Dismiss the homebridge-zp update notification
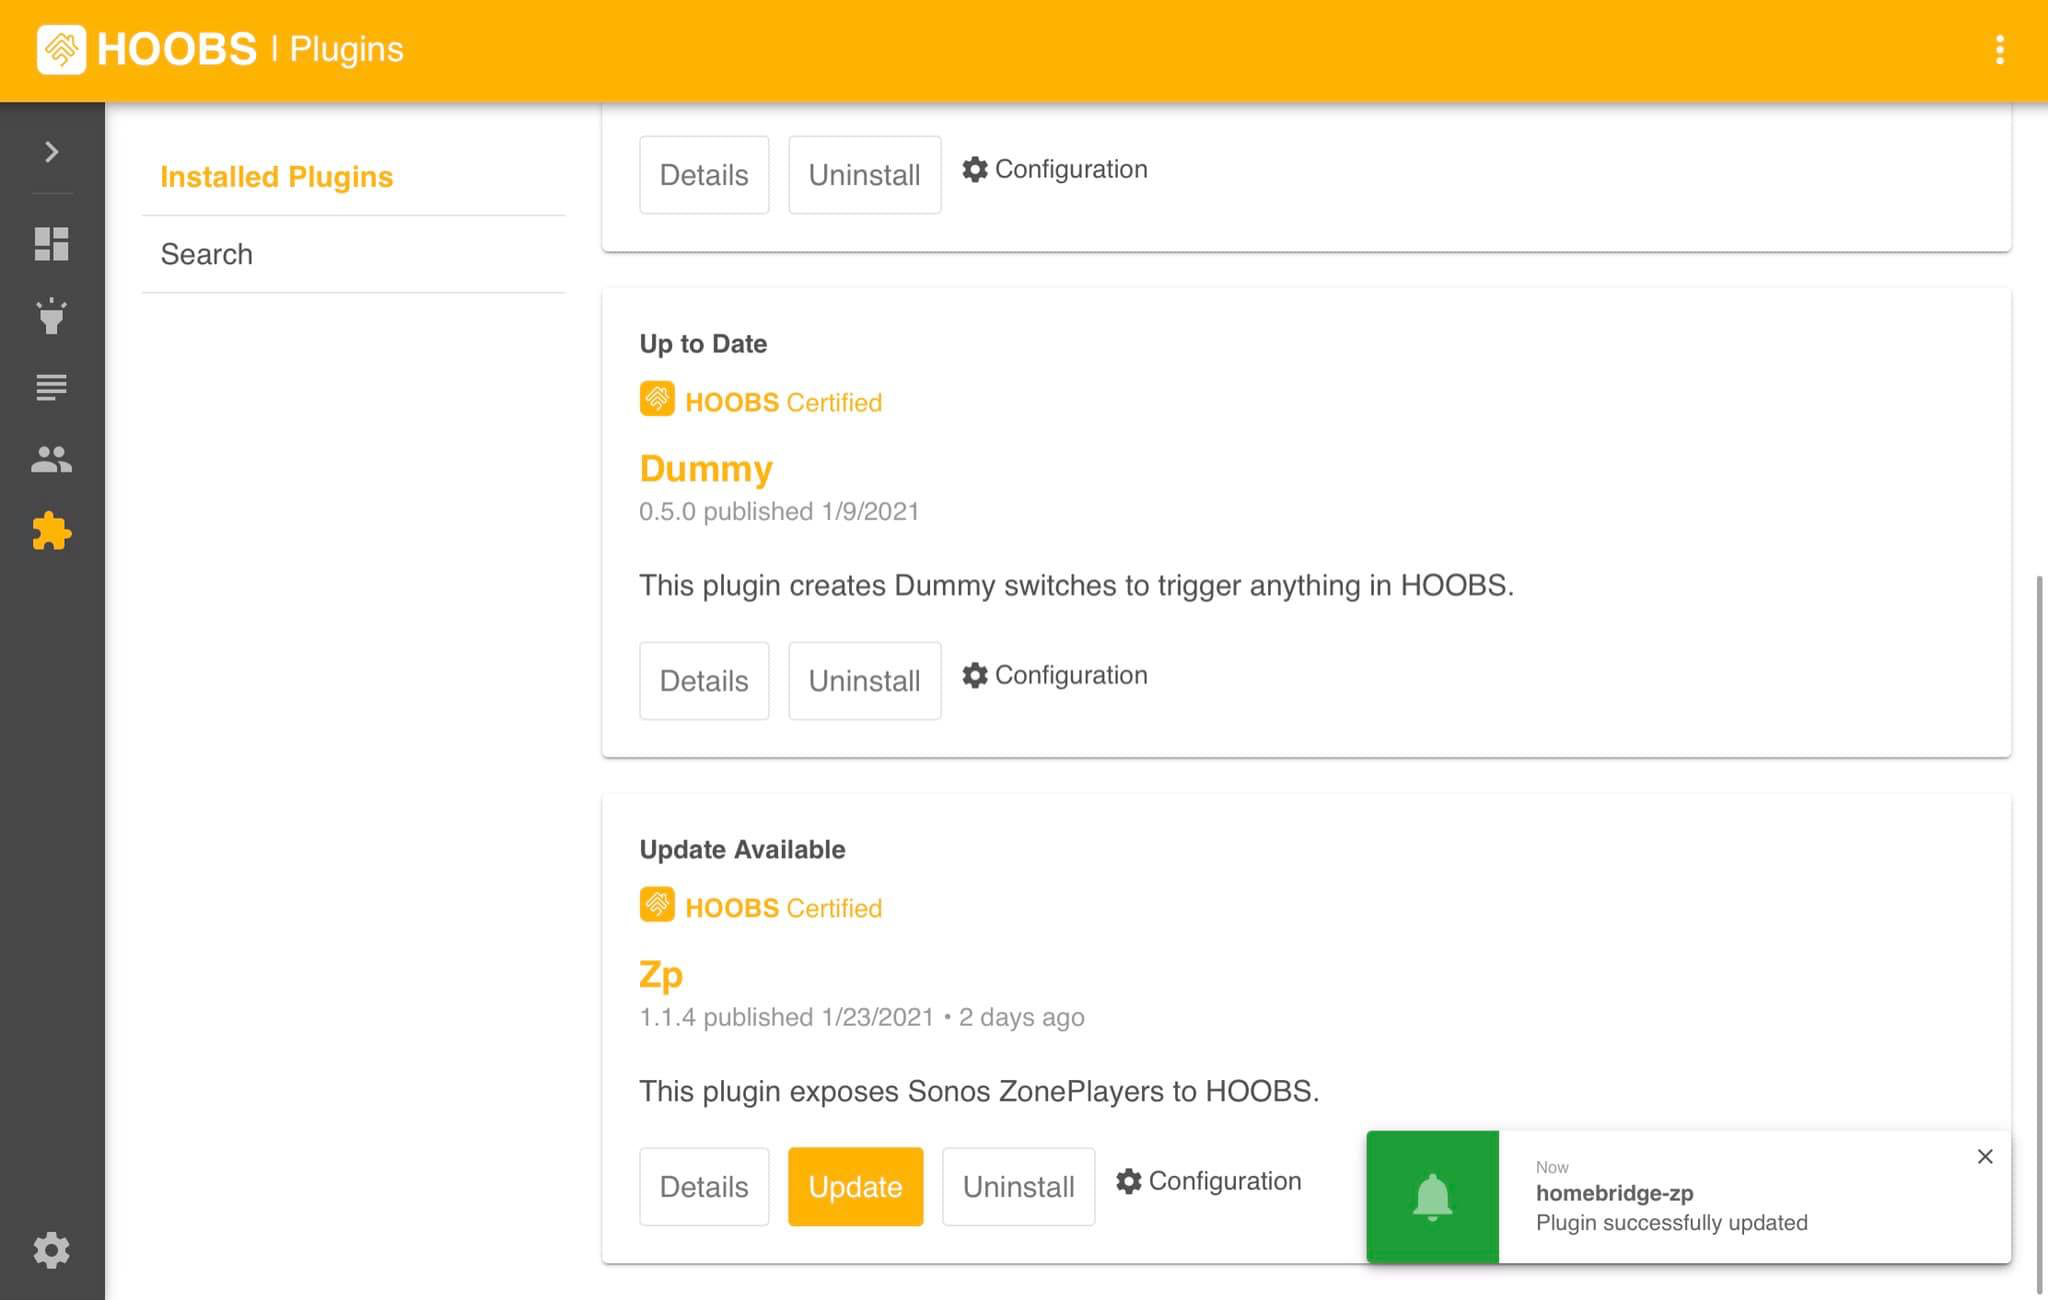The height and width of the screenshot is (1300, 2048). [1985, 1156]
